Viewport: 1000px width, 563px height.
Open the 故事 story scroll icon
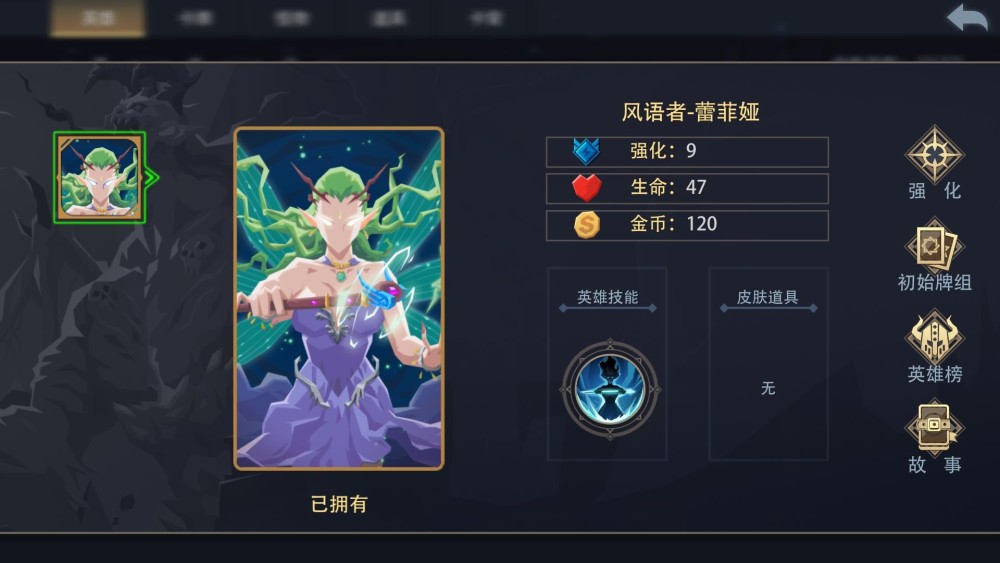(934, 428)
